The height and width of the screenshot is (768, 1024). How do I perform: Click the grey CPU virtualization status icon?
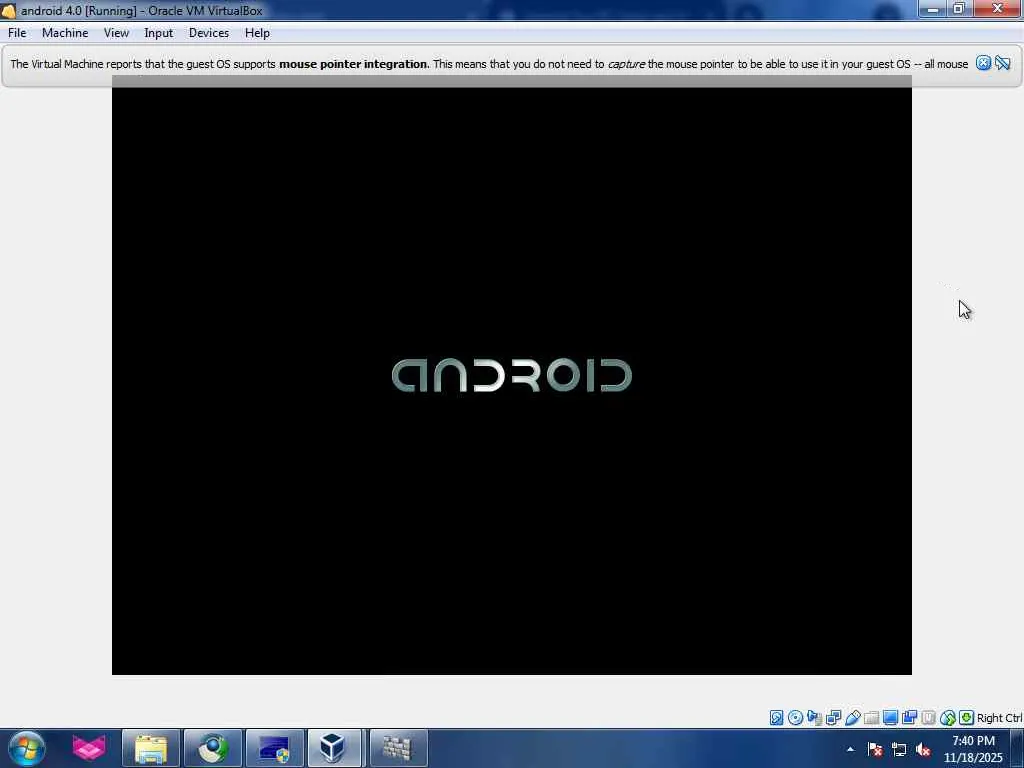tap(928, 718)
